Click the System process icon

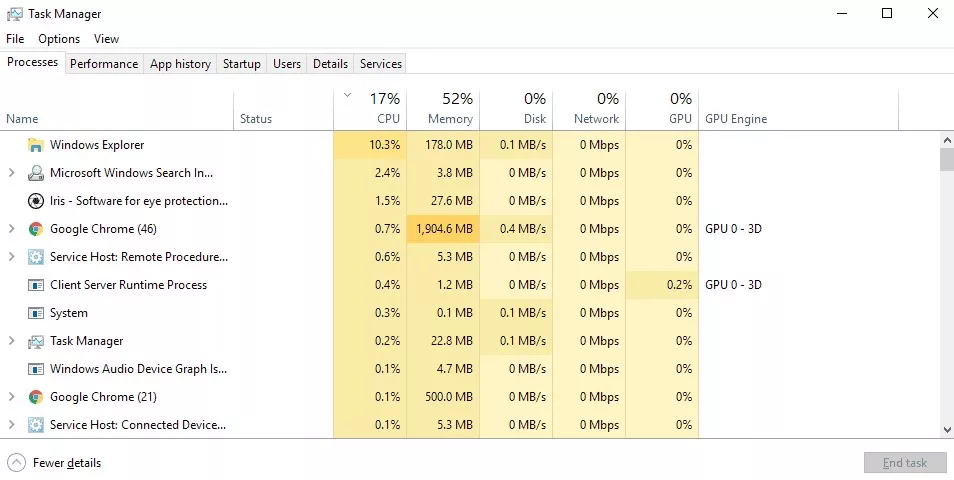[36, 313]
